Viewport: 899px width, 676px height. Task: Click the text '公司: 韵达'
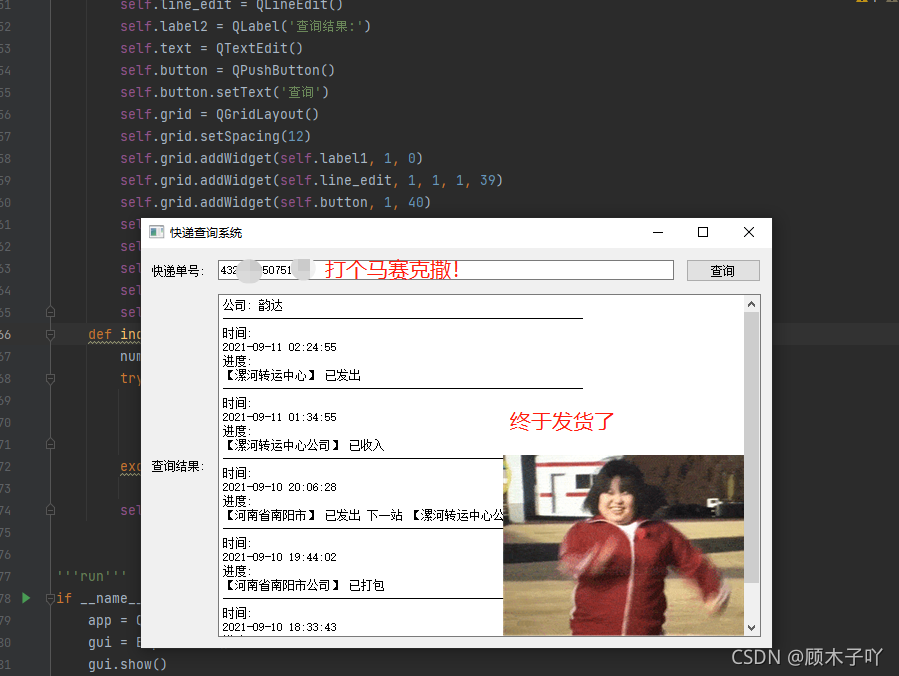(x=253, y=305)
